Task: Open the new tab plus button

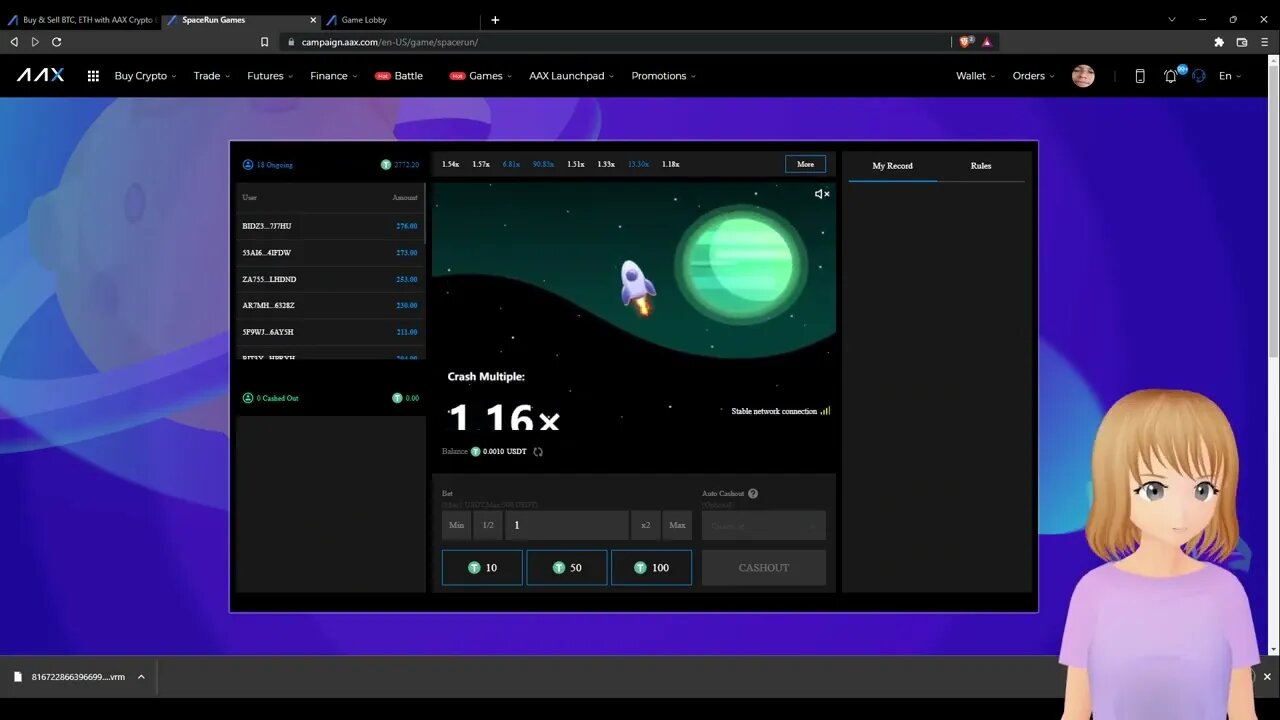Action: click(x=495, y=20)
